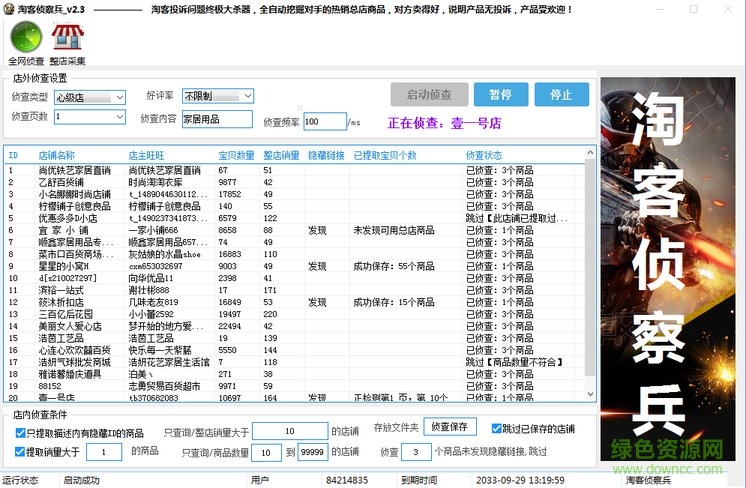Click the 淘客侦察兵 banner image
Viewport: 746px width, 488px height.
click(671, 270)
